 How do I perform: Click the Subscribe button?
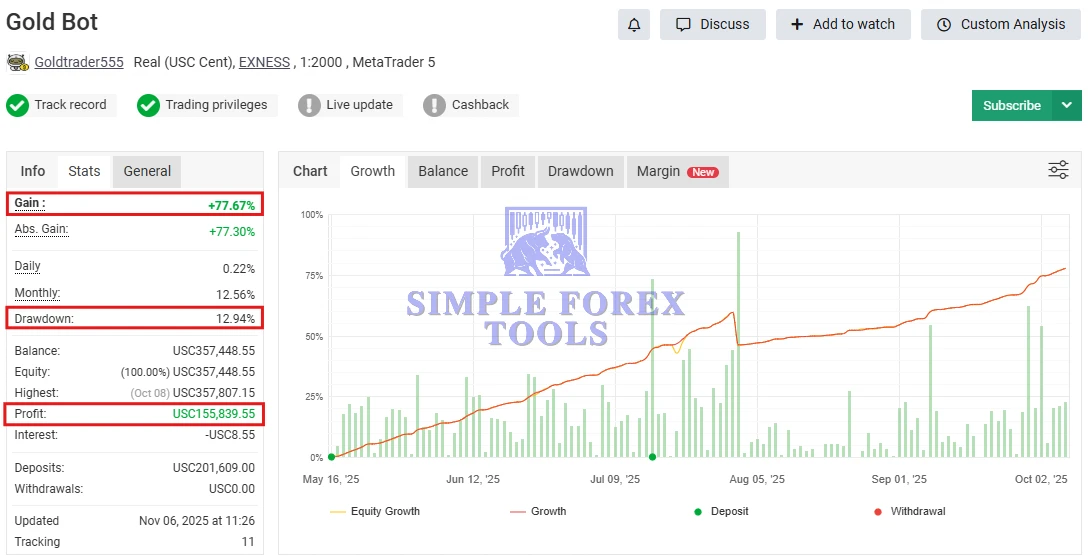pyautogui.click(x=1011, y=105)
